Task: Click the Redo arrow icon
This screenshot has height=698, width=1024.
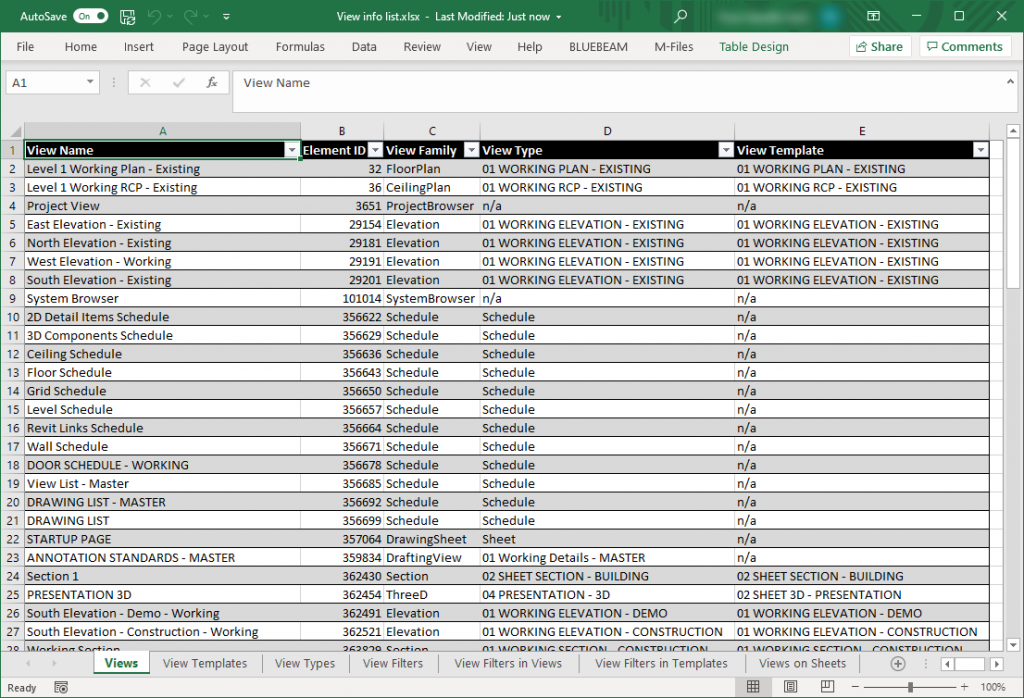Action: (x=191, y=16)
